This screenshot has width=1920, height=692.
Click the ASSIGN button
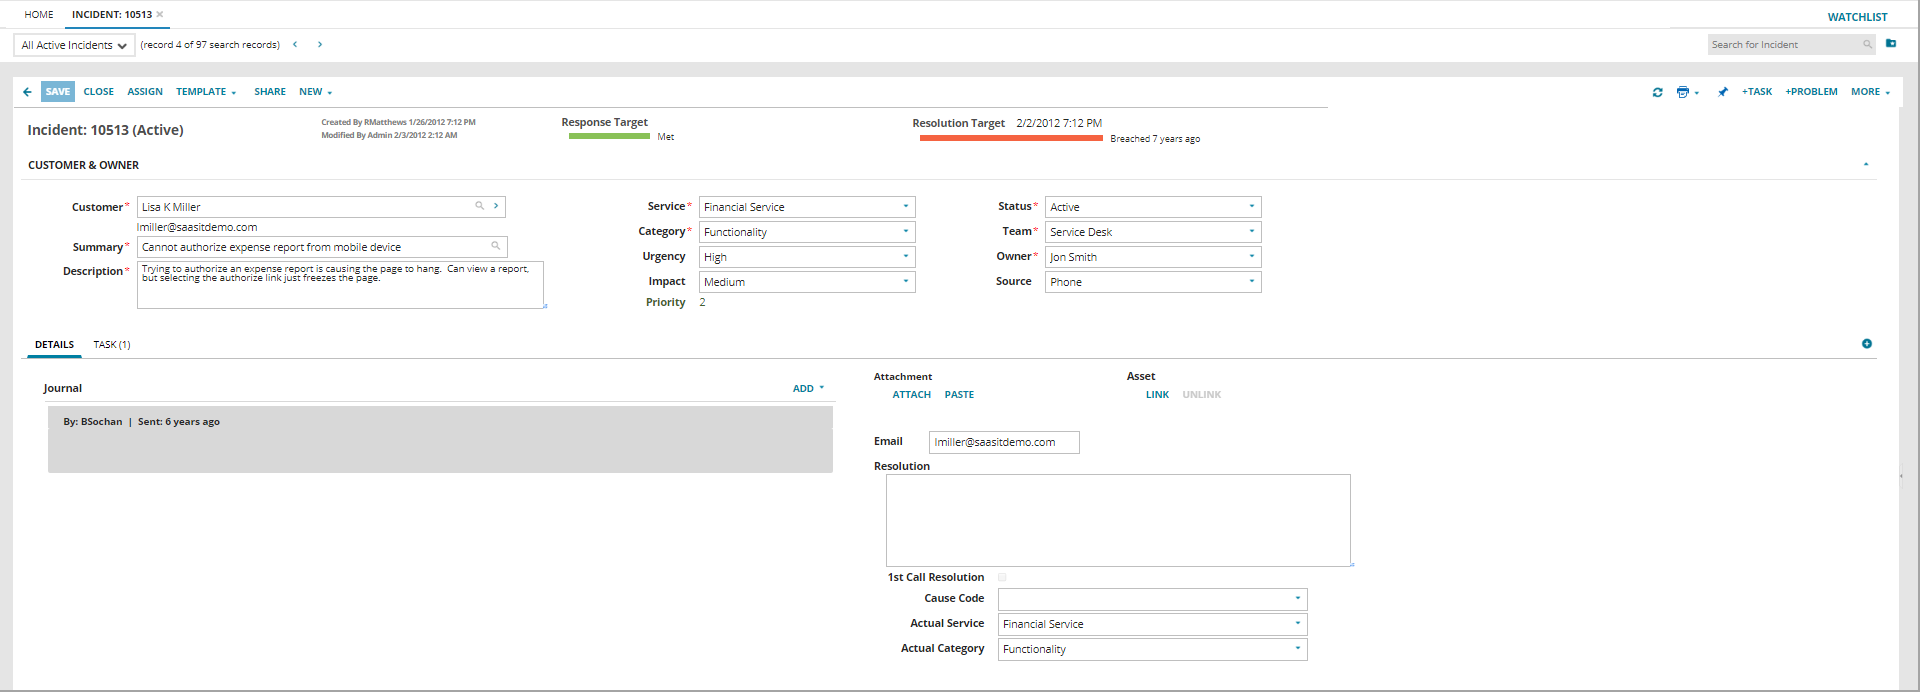click(x=145, y=92)
